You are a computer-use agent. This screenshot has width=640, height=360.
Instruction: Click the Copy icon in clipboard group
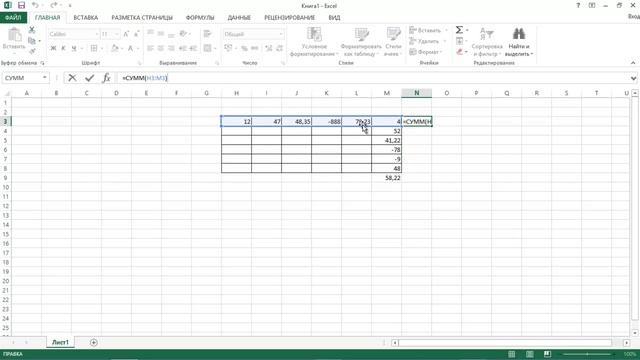(32, 41)
